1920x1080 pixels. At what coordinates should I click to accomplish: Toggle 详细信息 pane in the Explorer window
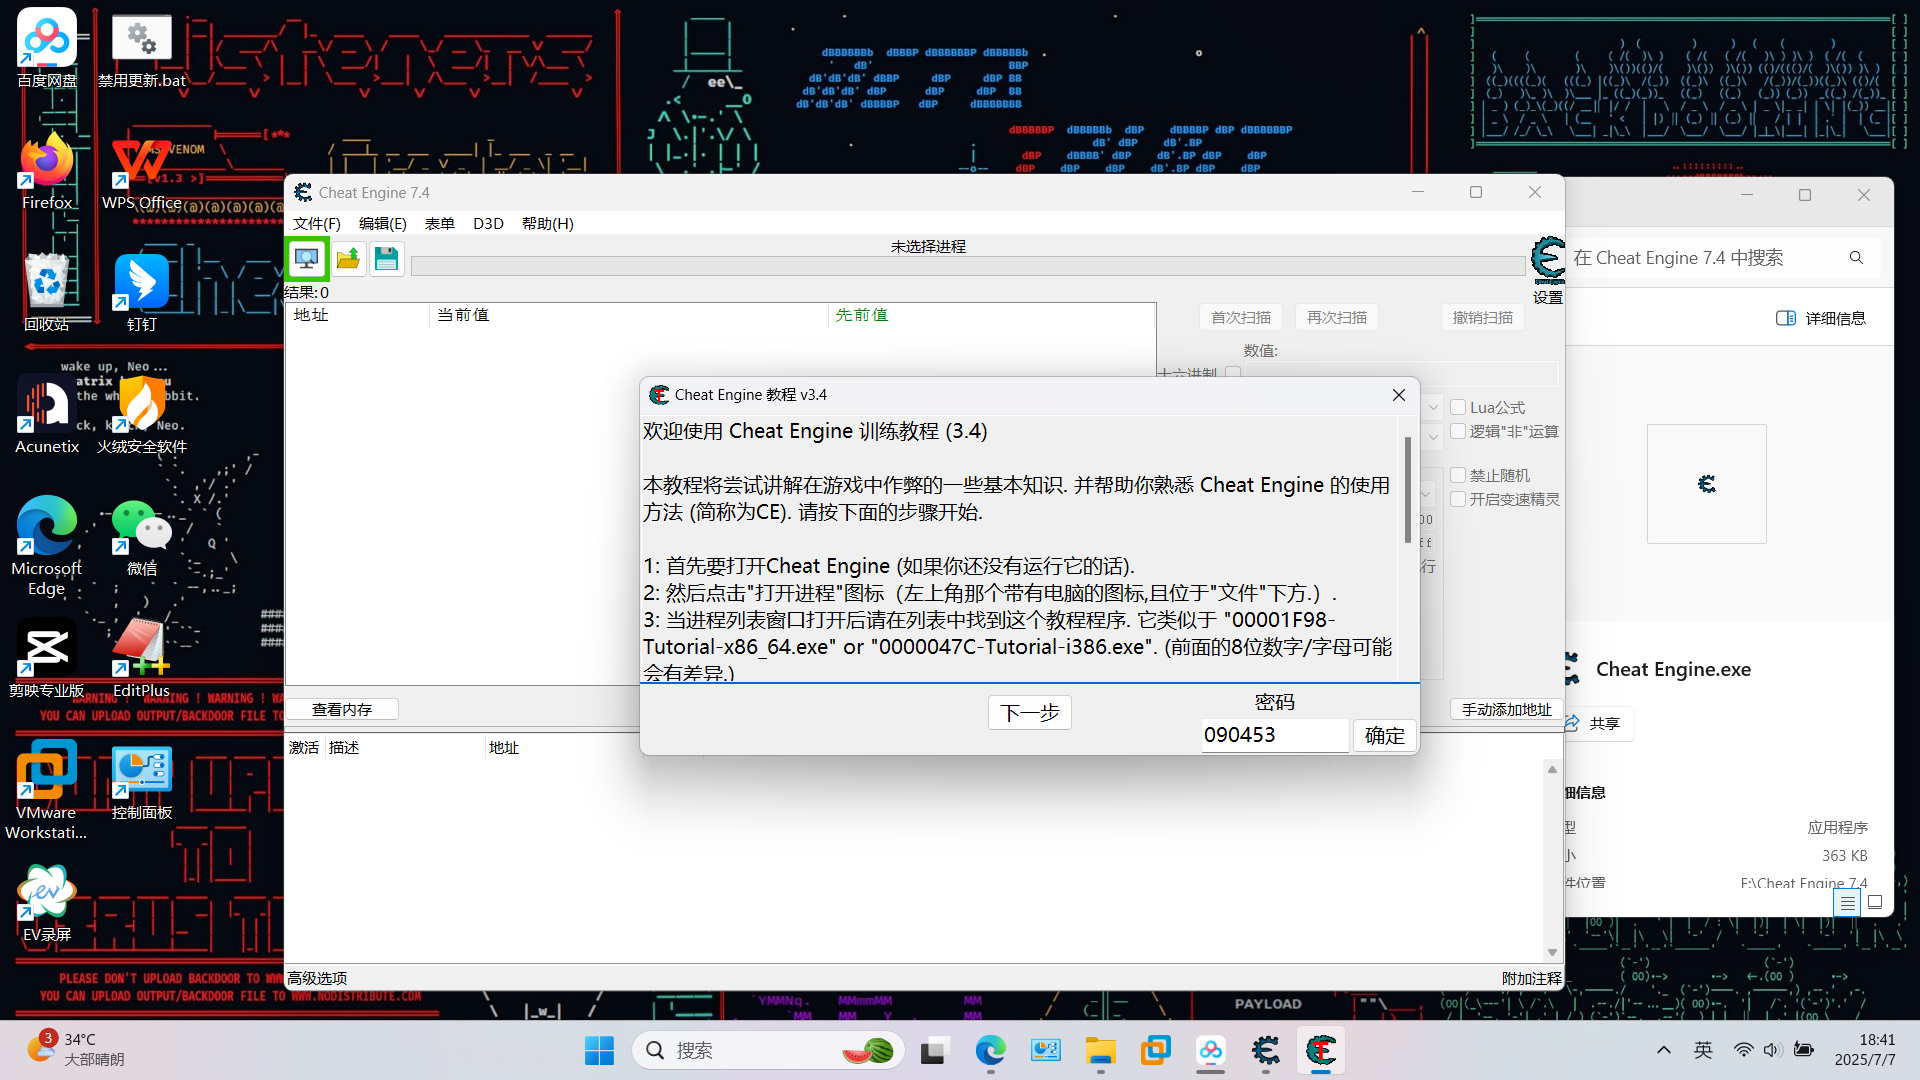pos(1822,318)
